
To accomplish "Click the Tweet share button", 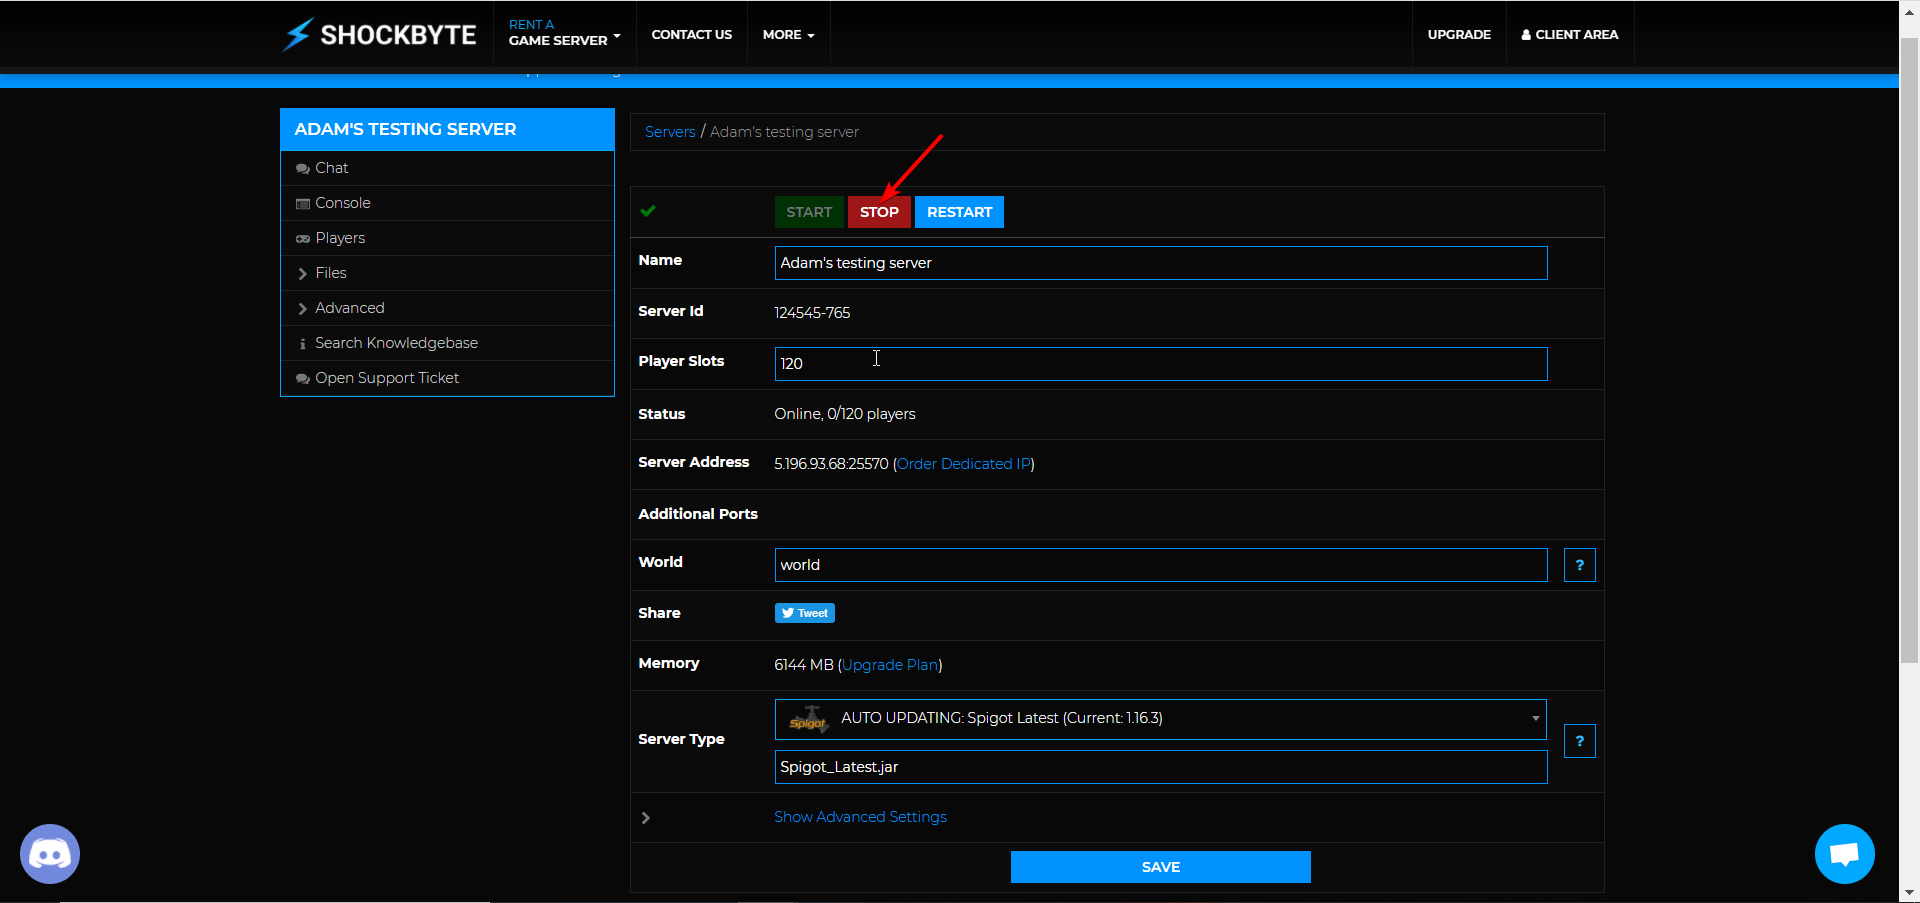I will pos(805,613).
